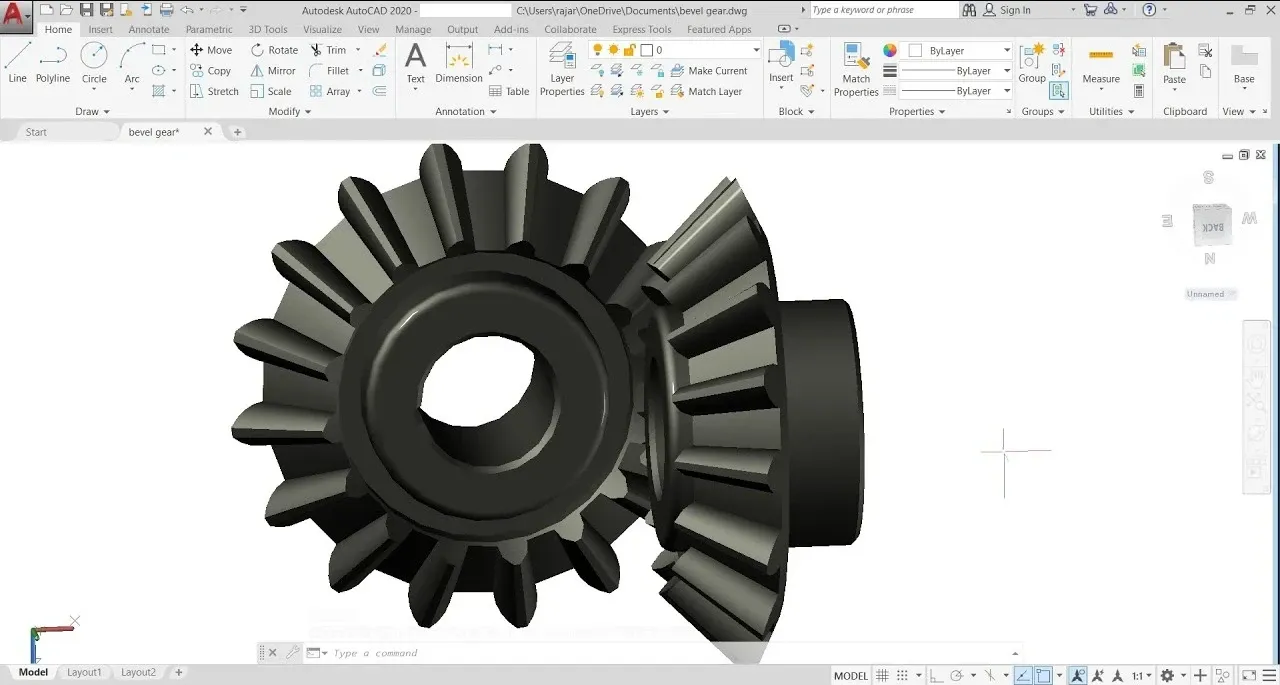1280x685 pixels.
Task: Activate the Rotate tool
Action: pyautogui.click(x=273, y=49)
